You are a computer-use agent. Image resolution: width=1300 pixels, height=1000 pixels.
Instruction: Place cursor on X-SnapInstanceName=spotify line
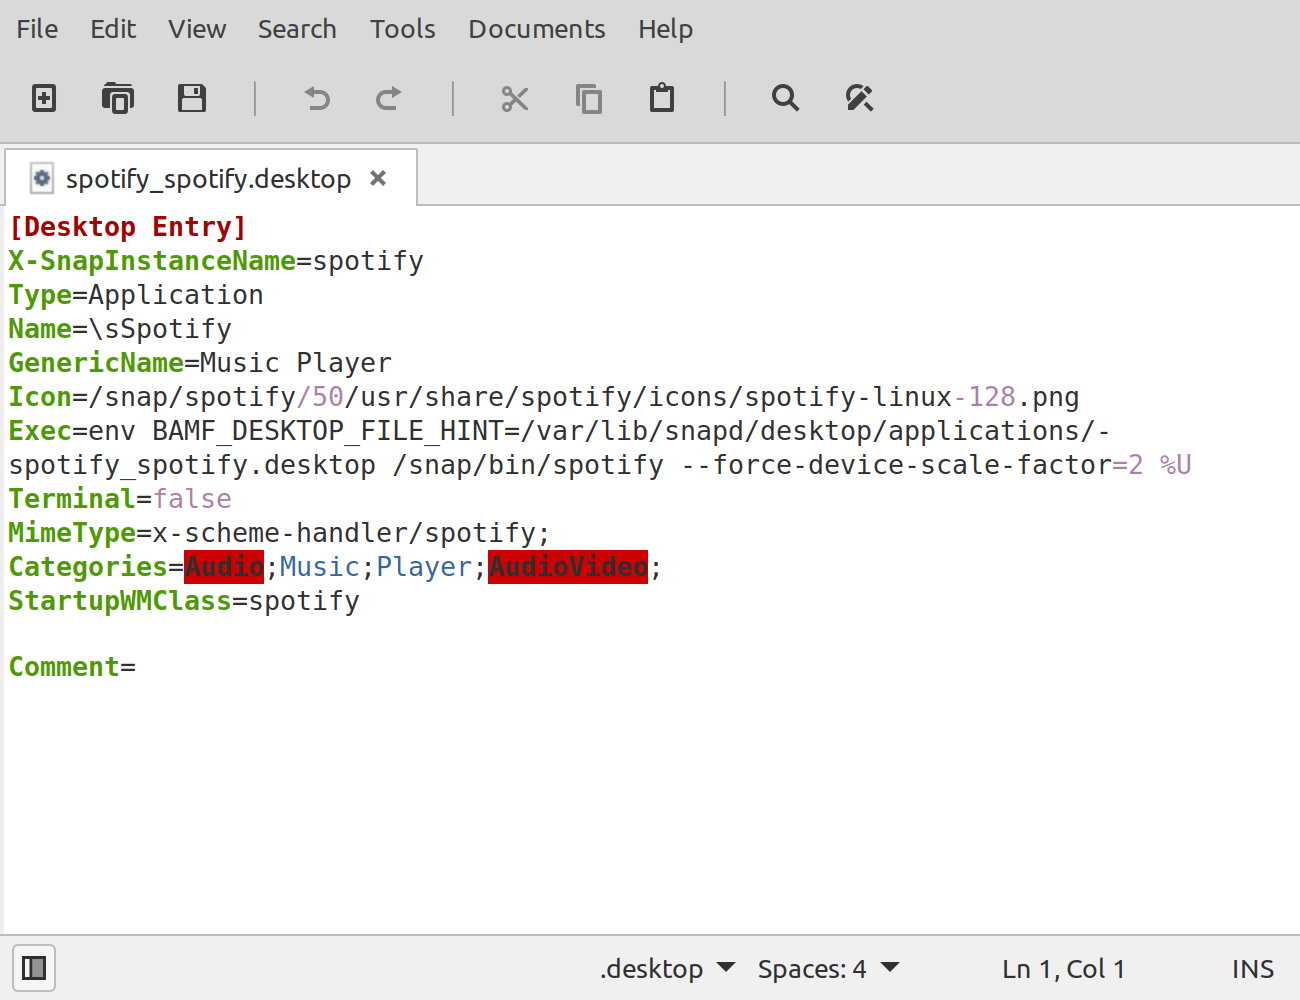tap(216, 261)
